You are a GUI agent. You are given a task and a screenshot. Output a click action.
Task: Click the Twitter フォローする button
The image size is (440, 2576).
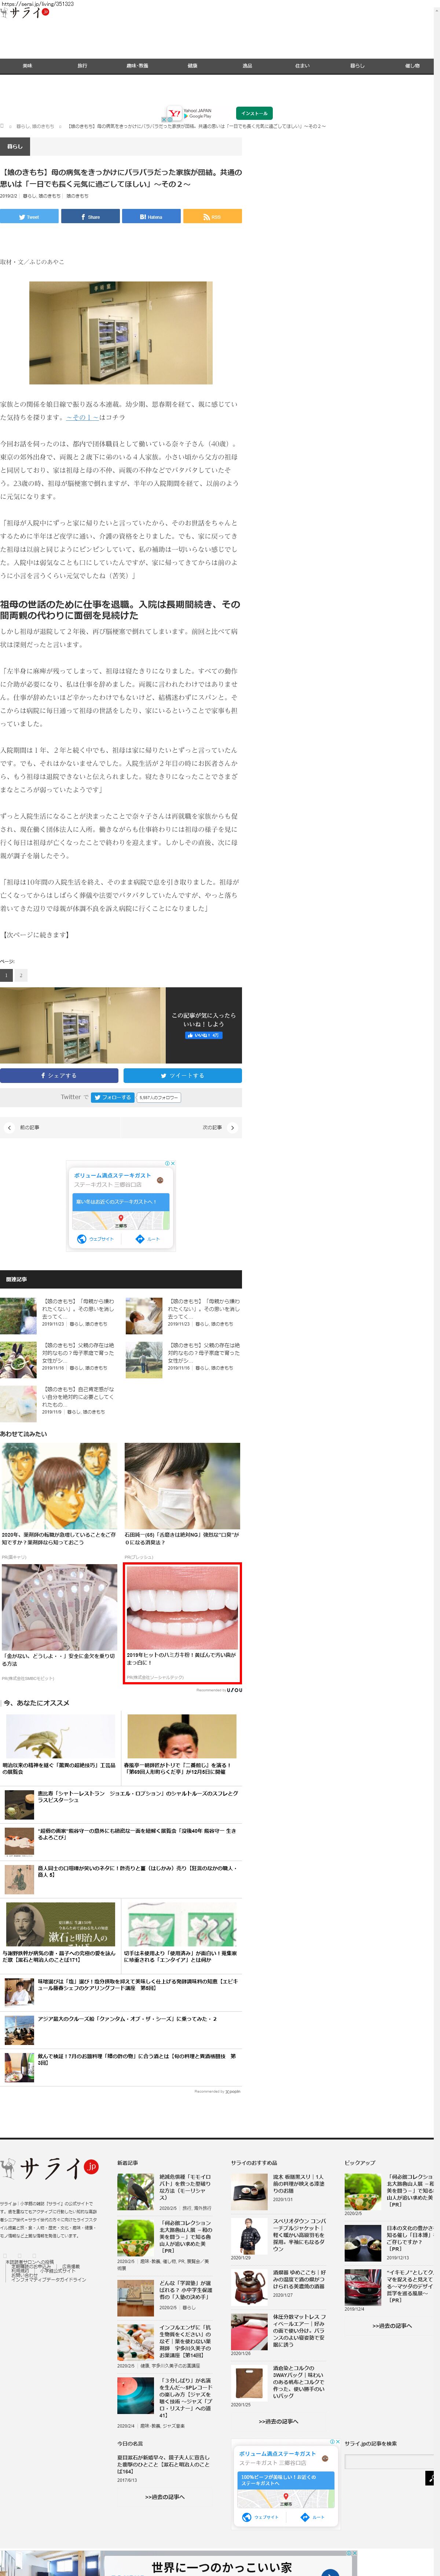pyautogui.click(x=112, y=1097)
